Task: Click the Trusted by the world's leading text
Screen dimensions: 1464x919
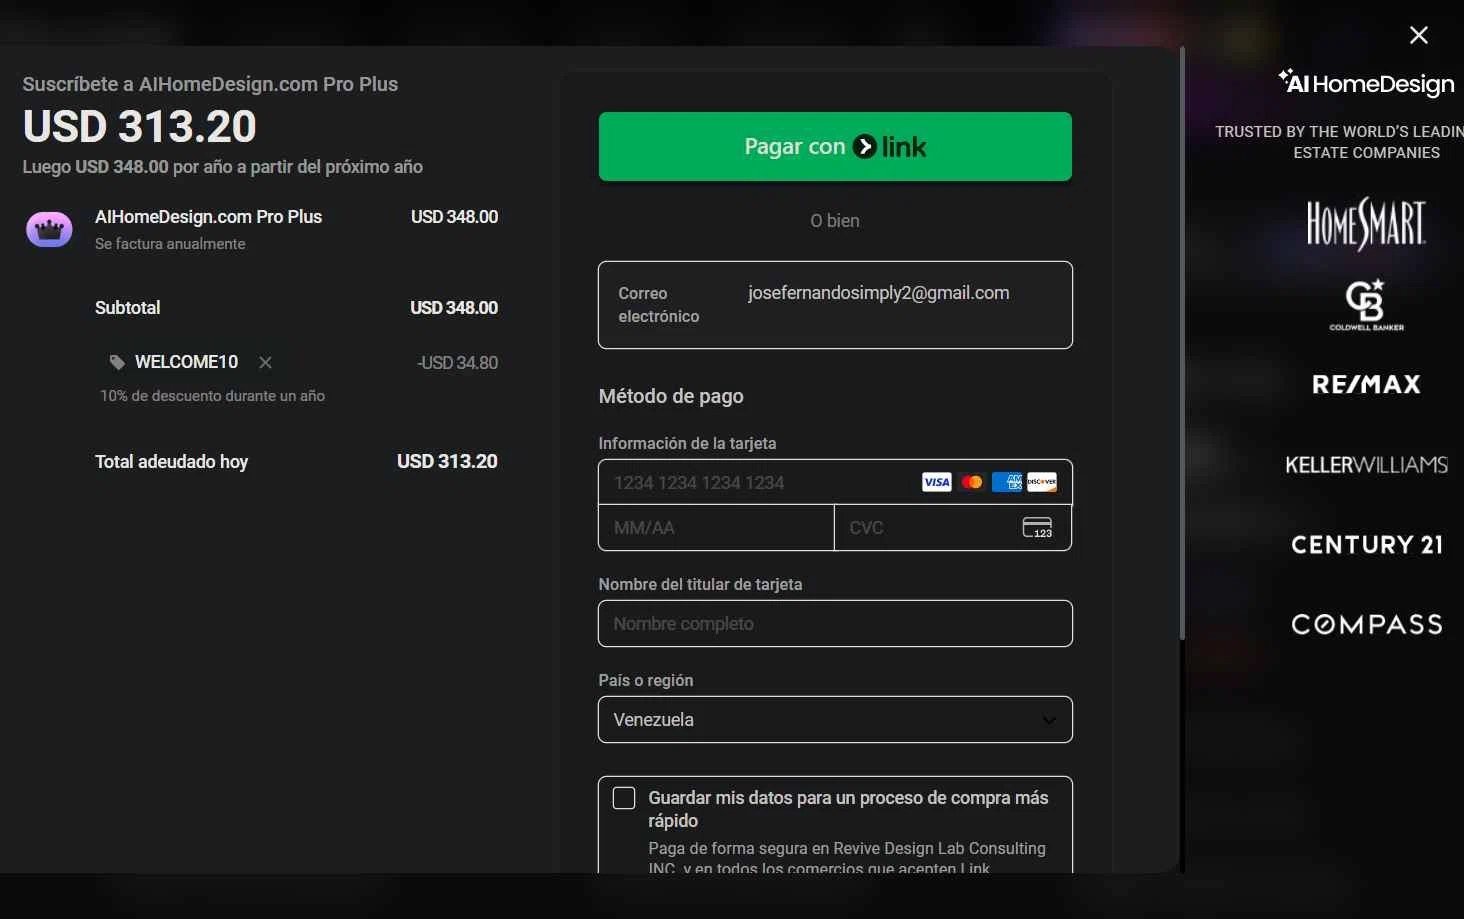Action: point(1340,142)
